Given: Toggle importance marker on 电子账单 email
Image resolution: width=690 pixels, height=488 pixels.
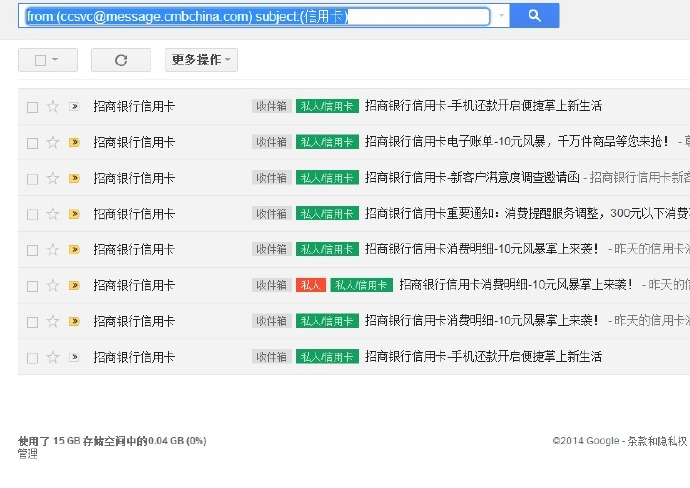Looking at the screenshot, I should coord(74,142).
